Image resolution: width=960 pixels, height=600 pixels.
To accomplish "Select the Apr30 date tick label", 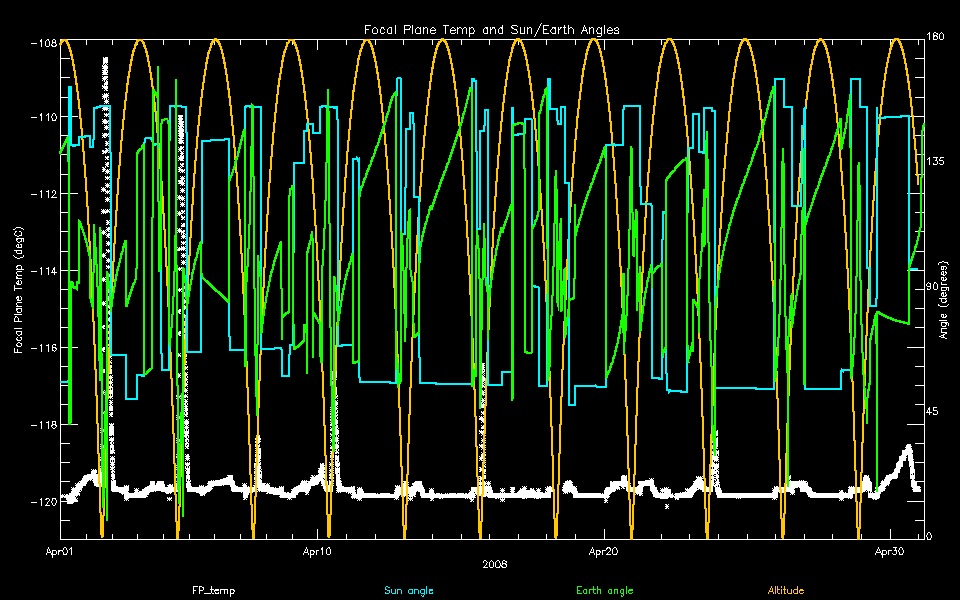I will [889, 551].
